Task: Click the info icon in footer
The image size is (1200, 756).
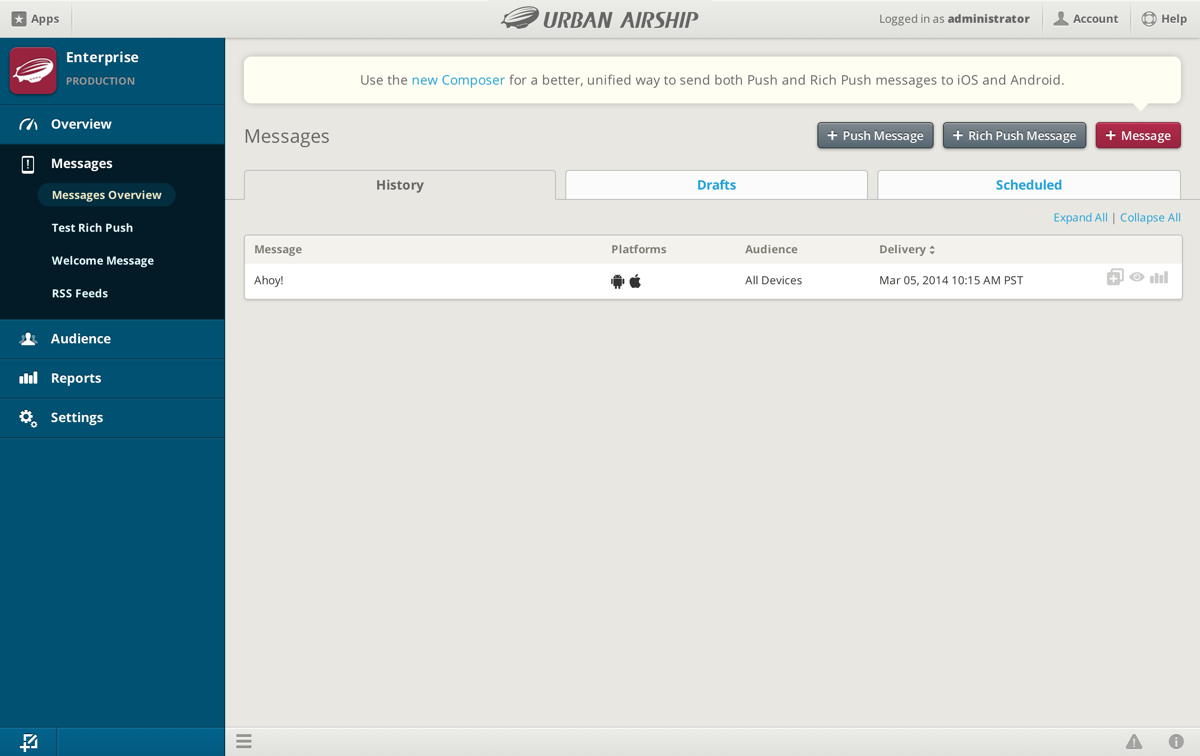Action: click(1176, 742)
